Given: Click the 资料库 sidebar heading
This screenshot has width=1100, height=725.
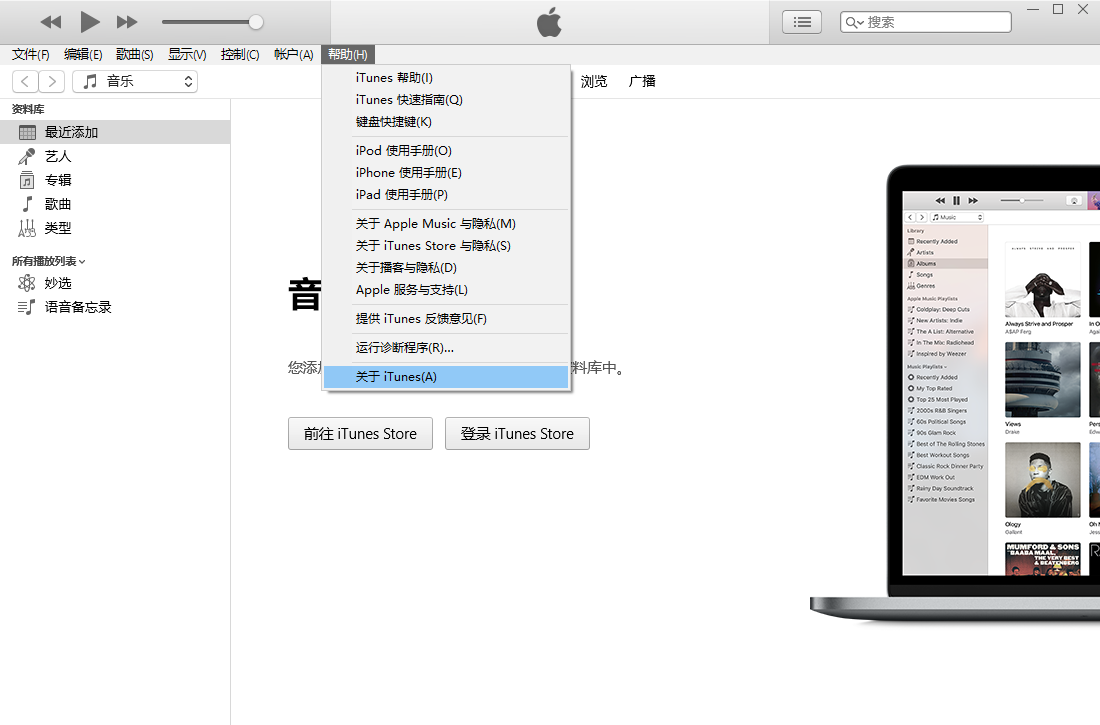Looking at the screenshot, I should pos(28,109).
